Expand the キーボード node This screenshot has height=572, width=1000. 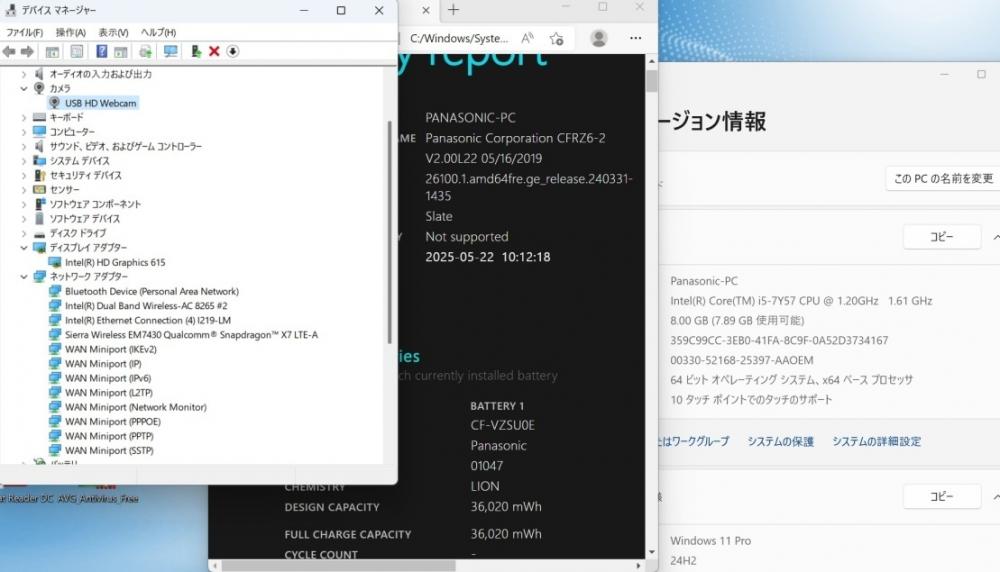24,117
